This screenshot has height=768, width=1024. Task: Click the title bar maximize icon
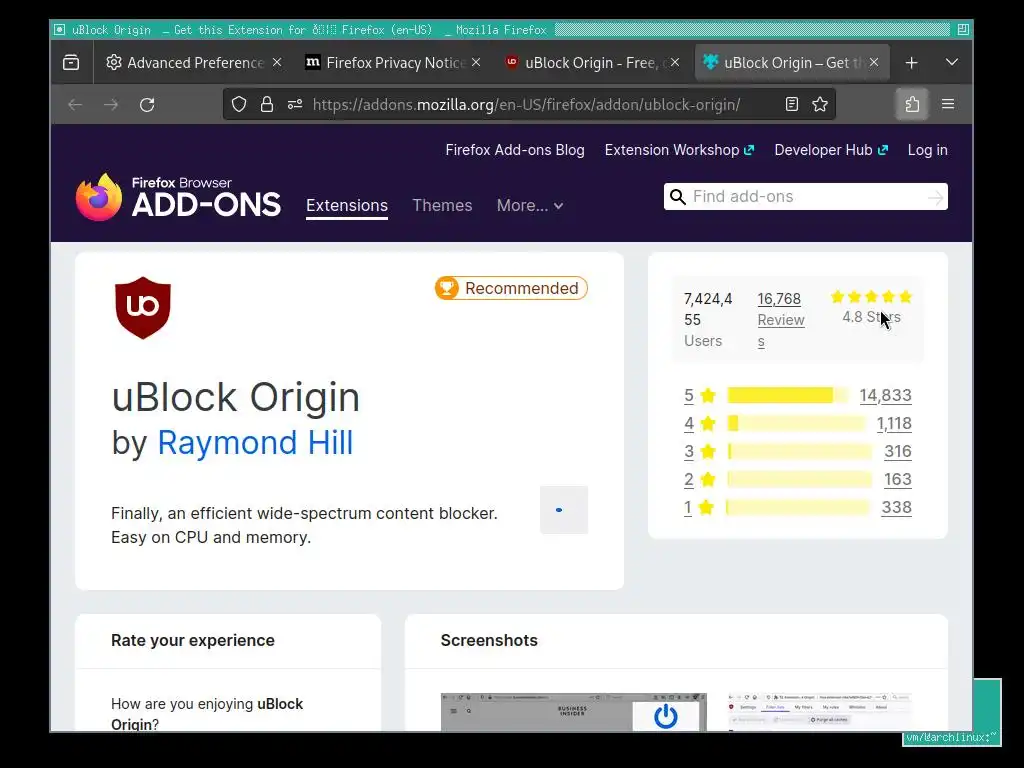point(963,29)
